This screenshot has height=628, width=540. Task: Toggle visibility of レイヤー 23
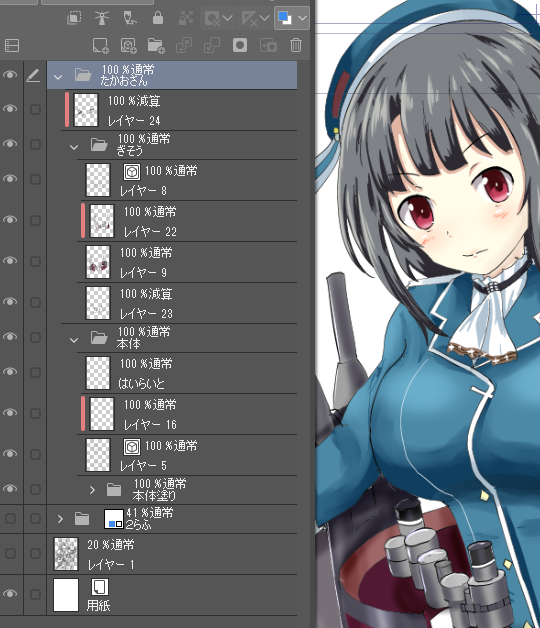pyautogui.click(x=10, y=302)
